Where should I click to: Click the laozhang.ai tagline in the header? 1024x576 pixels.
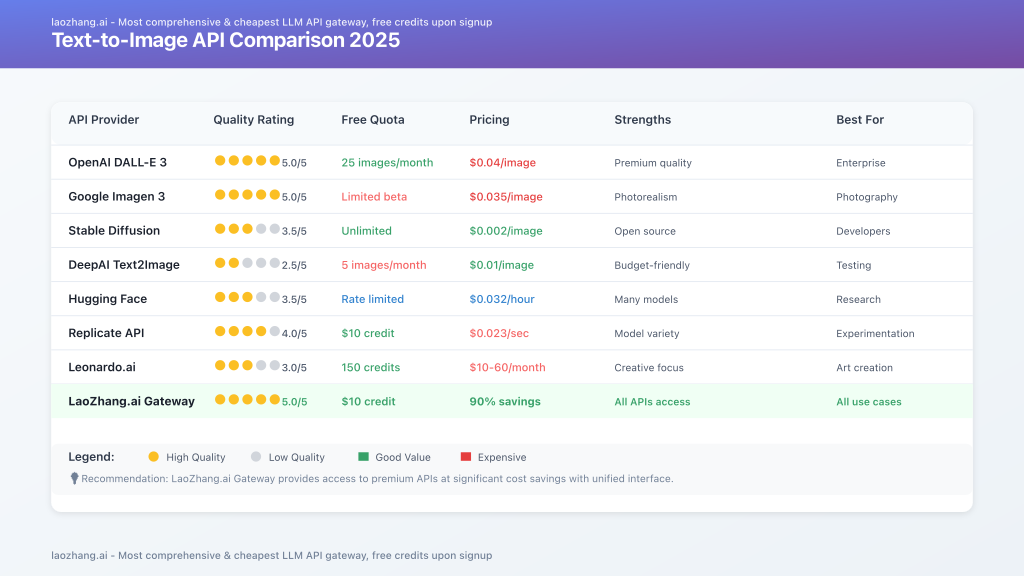point(272,22)
